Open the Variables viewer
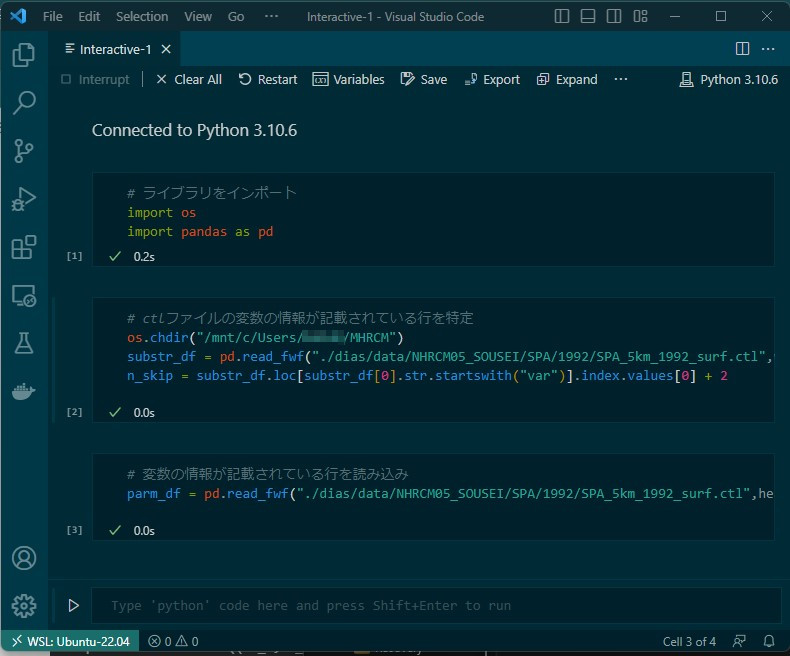 pyautogui.click(x=348, y=80)
